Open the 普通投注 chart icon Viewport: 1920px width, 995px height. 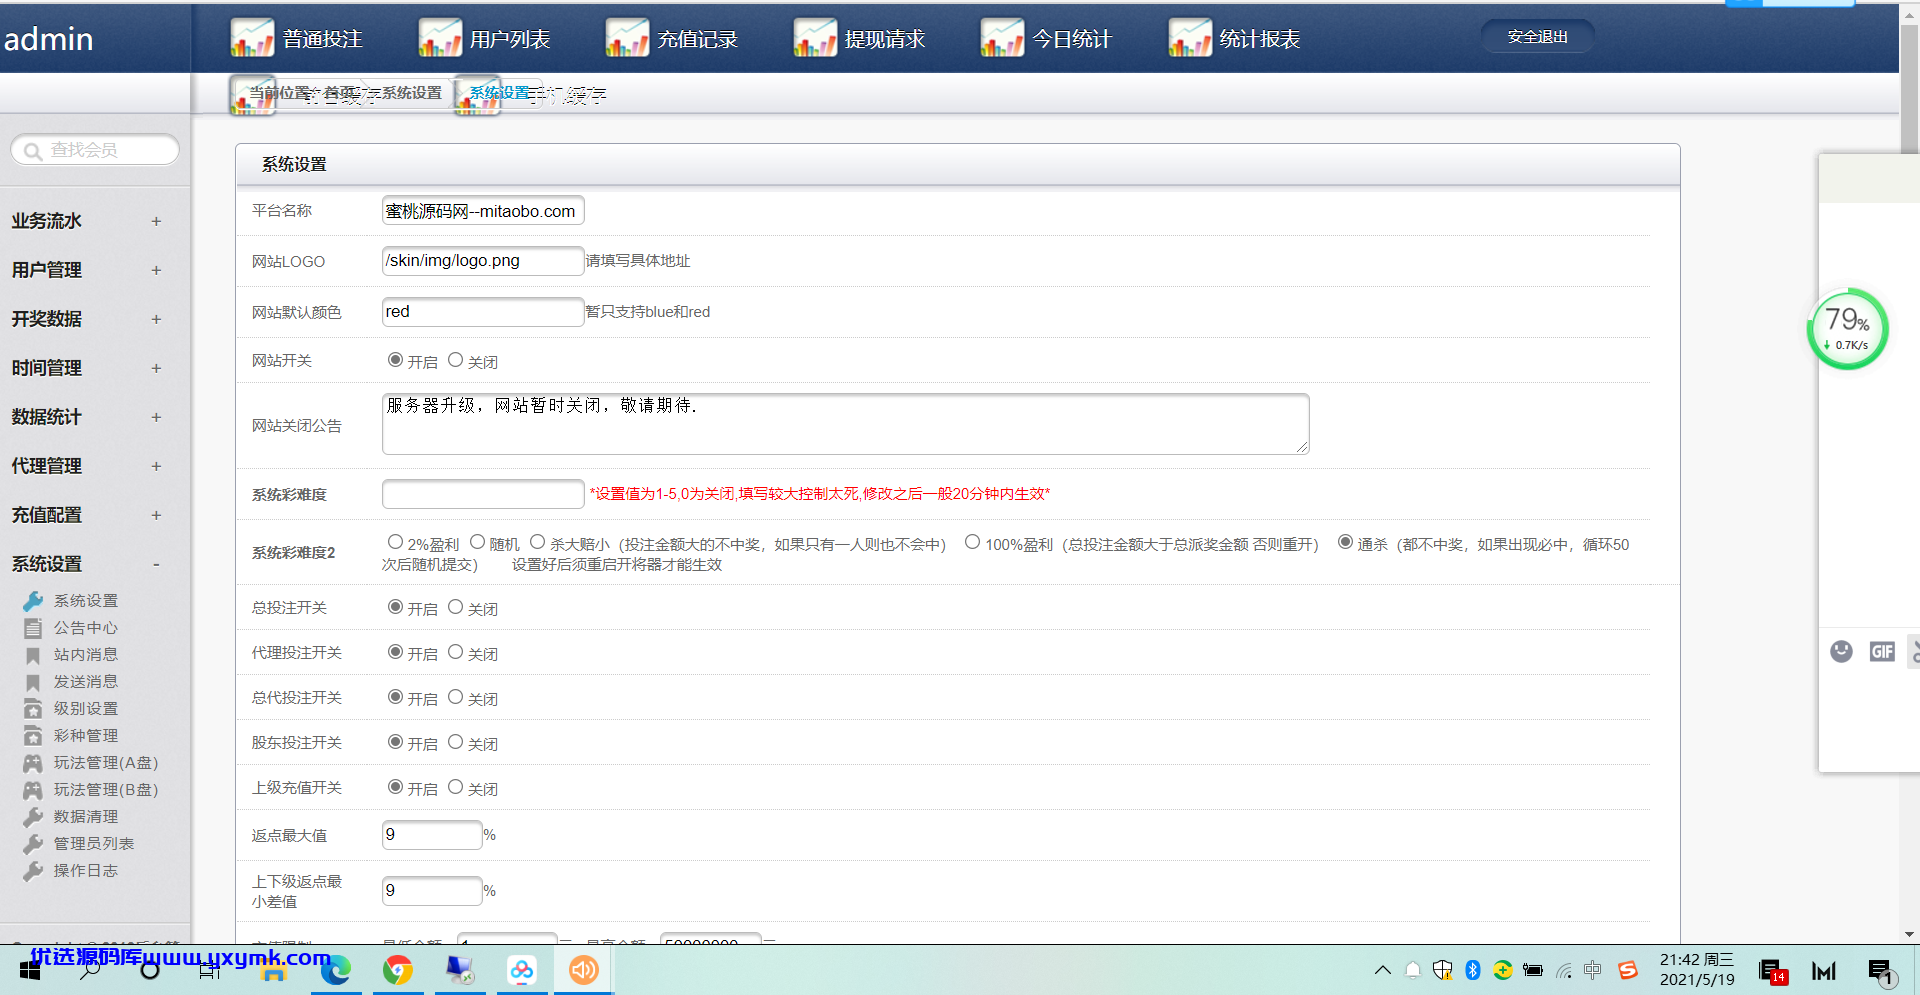click(x=252, y=38)
